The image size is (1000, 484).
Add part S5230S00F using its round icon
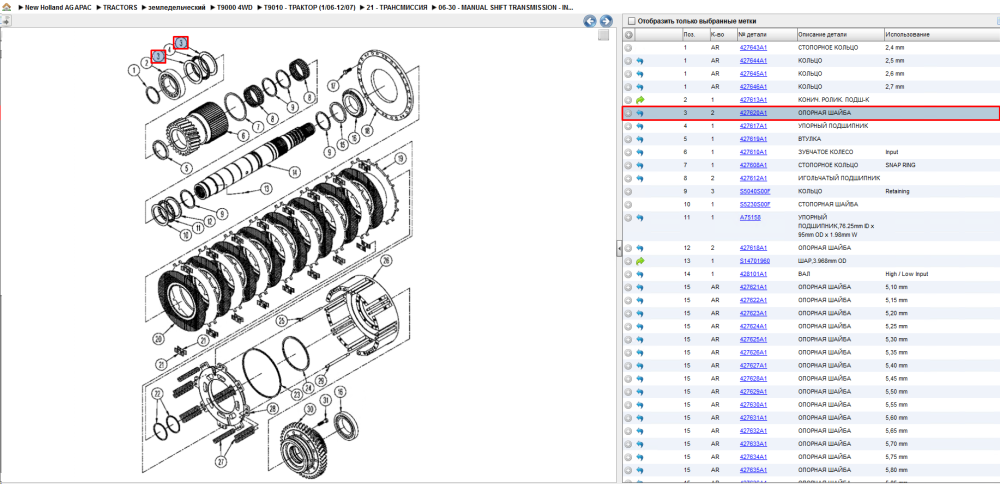click(628, 205)
